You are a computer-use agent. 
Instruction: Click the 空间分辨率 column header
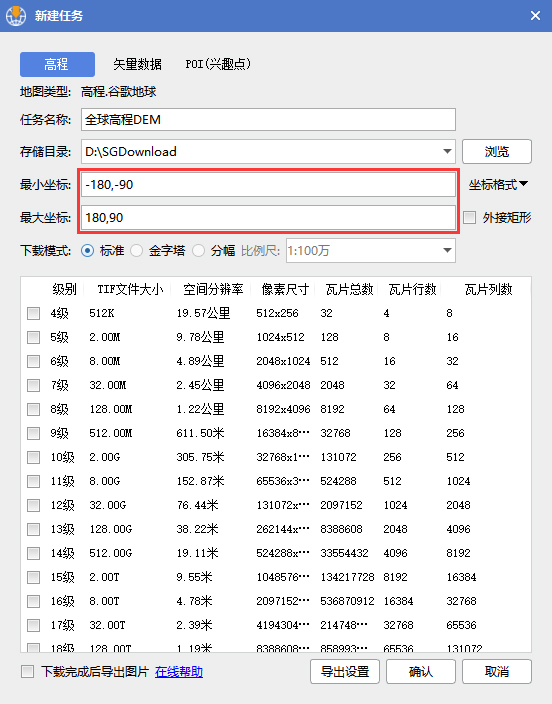click(213, 289)
